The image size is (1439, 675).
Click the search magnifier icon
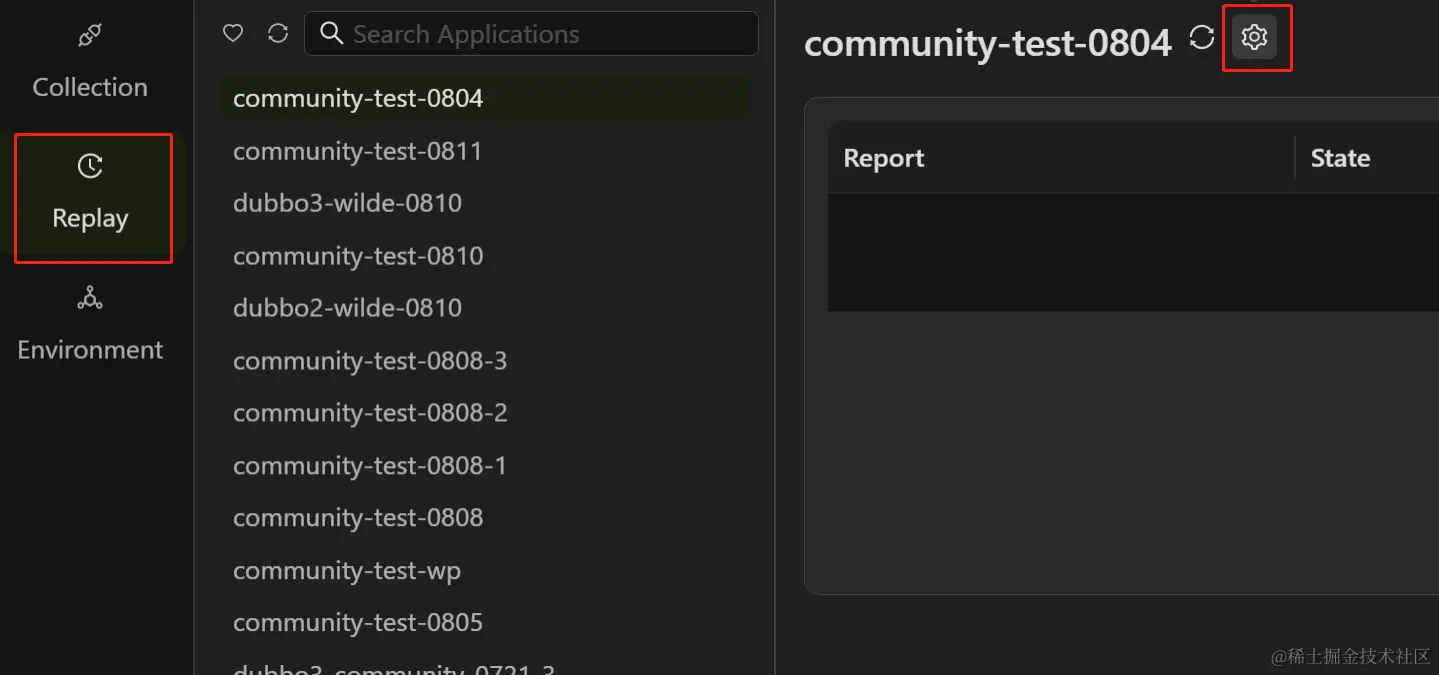tap(331, 34)
